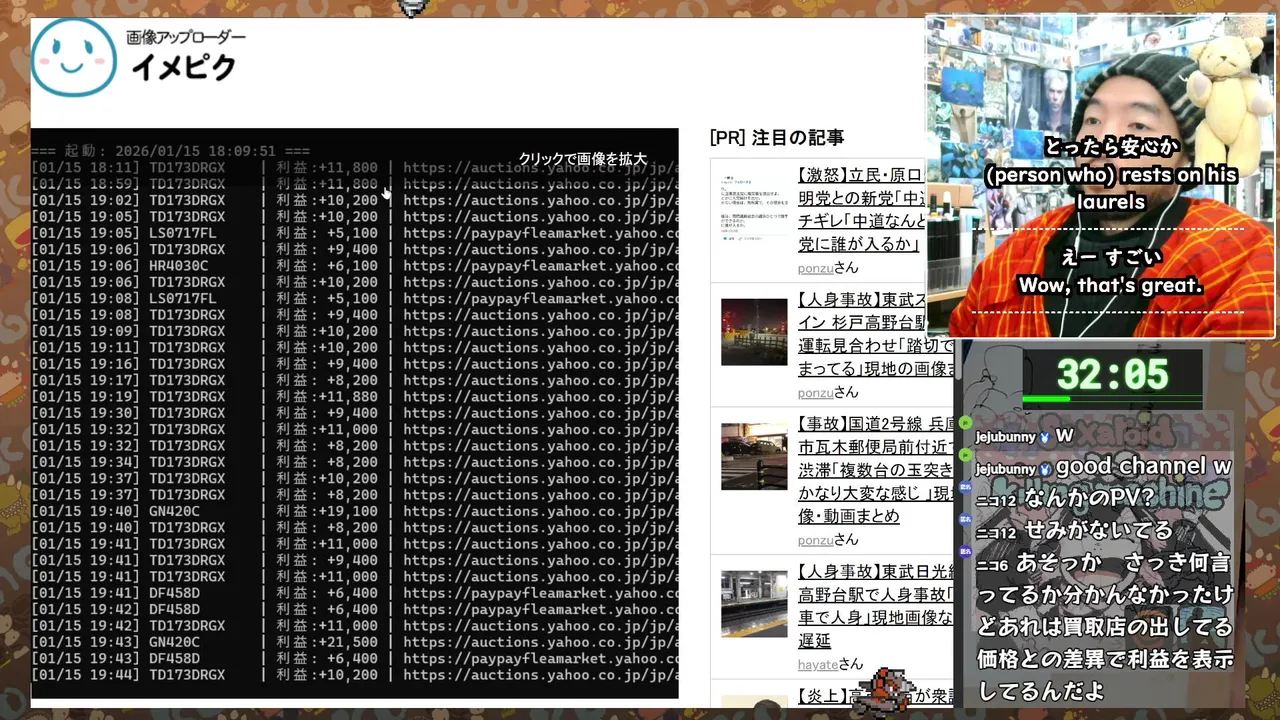This screenshot has width=1280, height=720.
Task: Click the [01/15 19:06] HR4030C log row
Action: [354, 266]
